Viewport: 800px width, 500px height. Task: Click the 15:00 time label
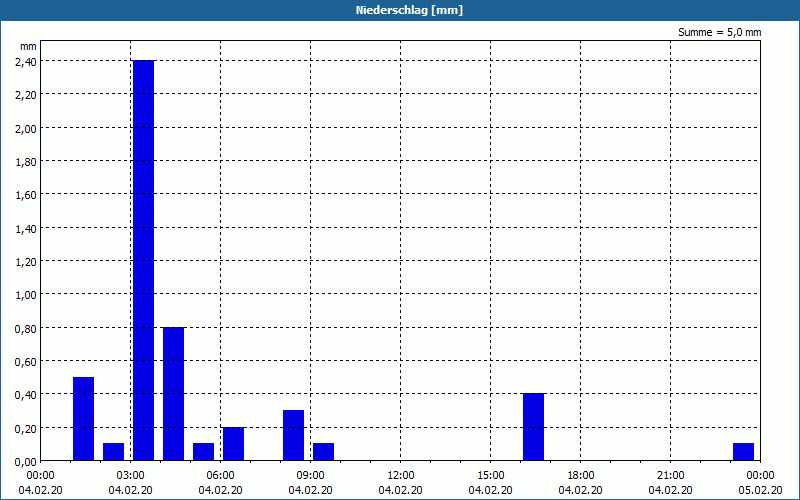point(490,476)
